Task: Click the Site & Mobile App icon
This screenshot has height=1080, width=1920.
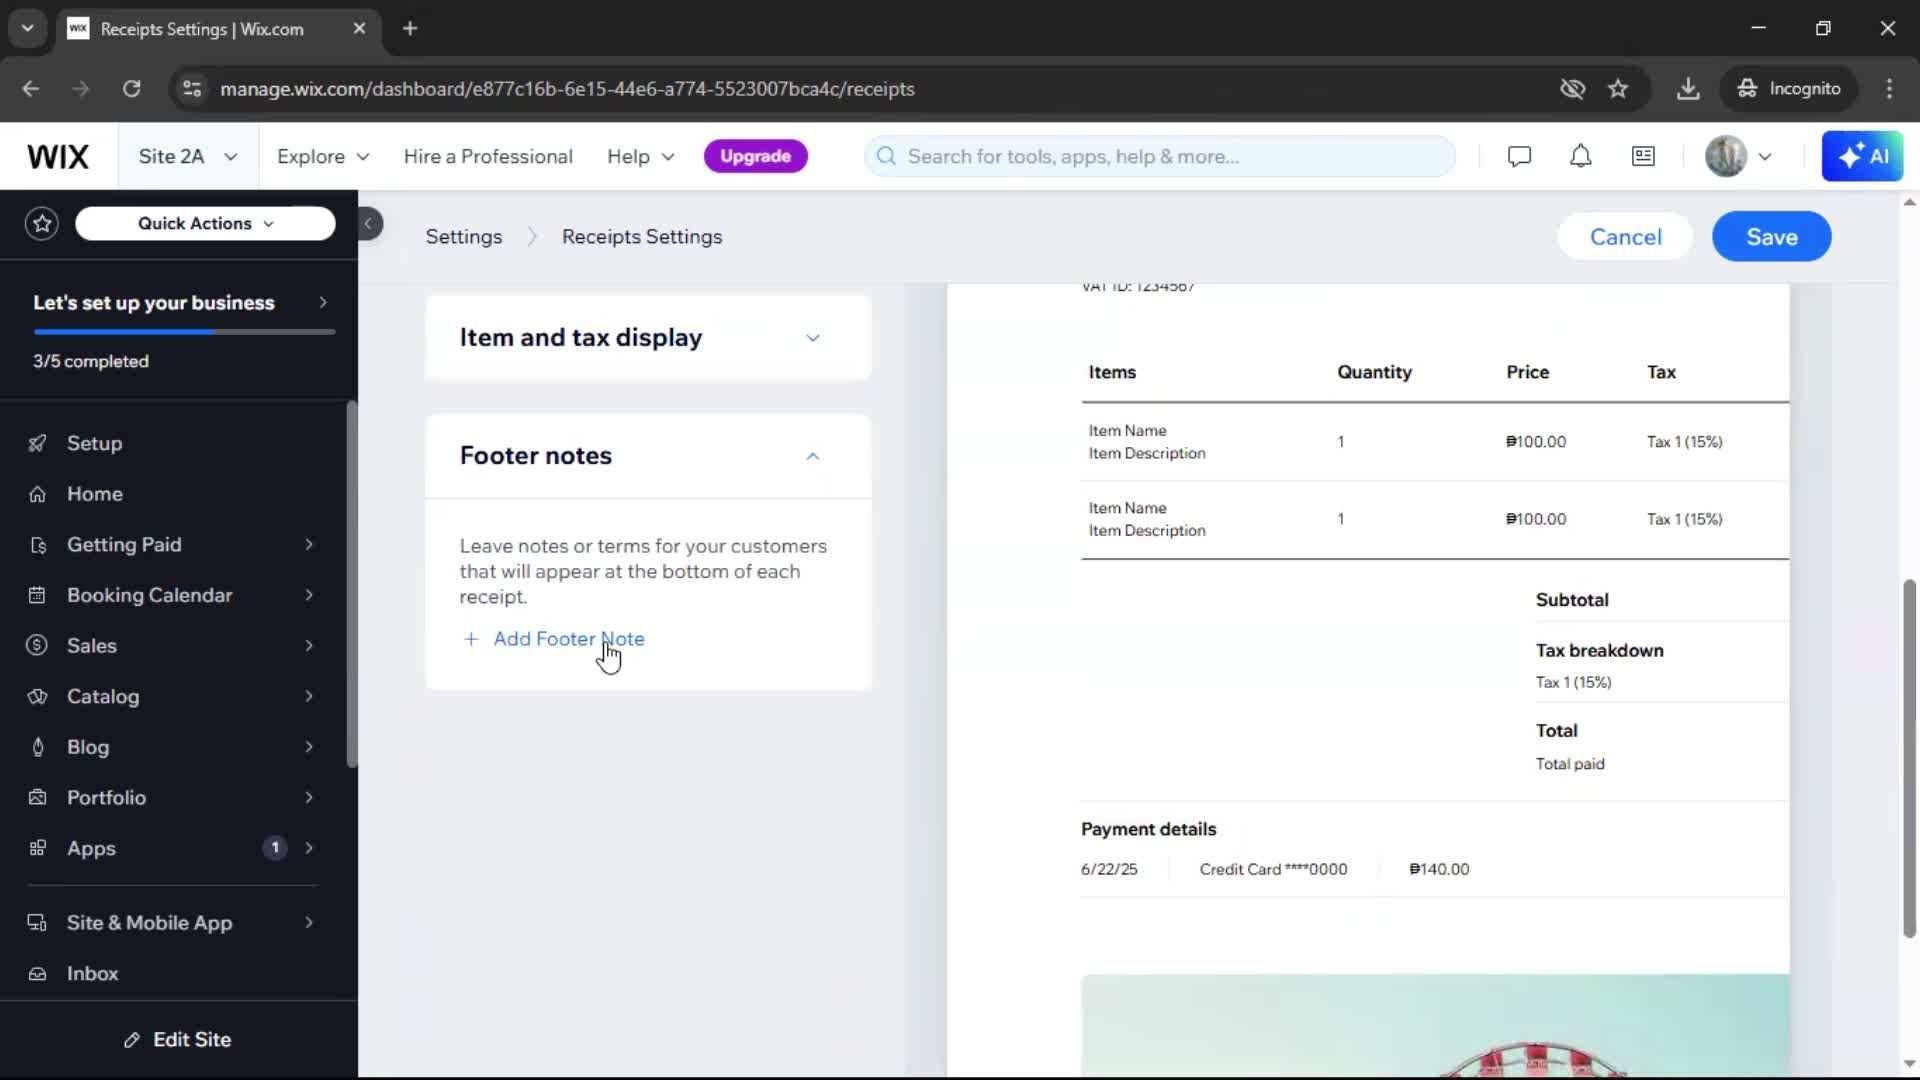Action: click(37, 923)
